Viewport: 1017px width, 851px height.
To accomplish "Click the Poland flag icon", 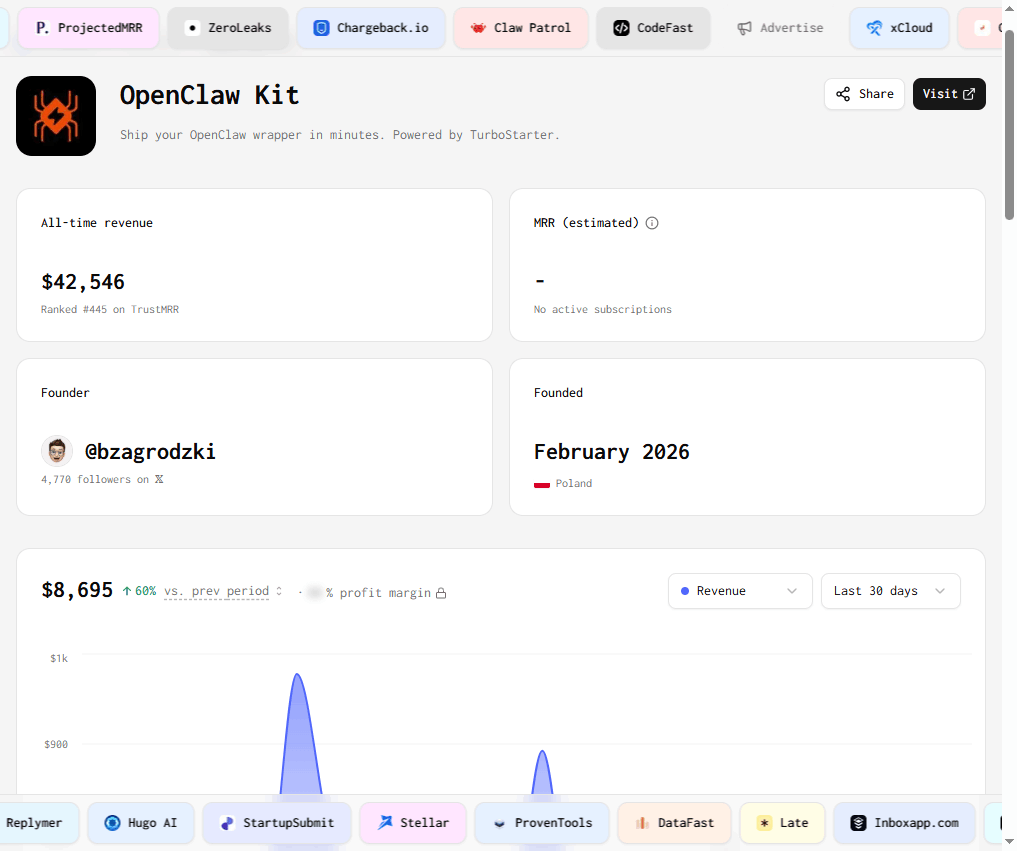I will point(543,483).
